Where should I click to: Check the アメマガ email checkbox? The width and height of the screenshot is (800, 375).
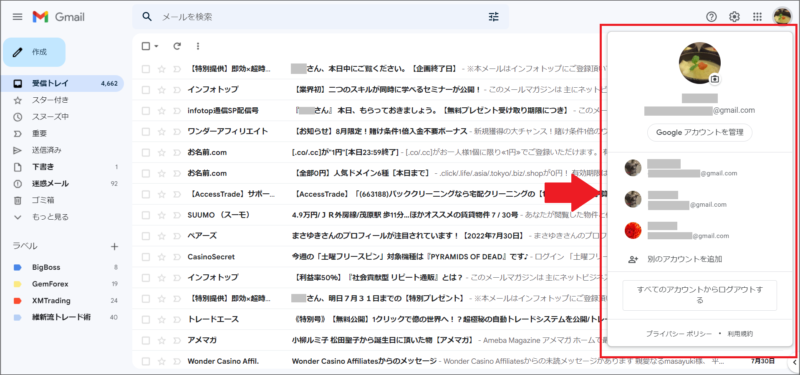point(146,340)
